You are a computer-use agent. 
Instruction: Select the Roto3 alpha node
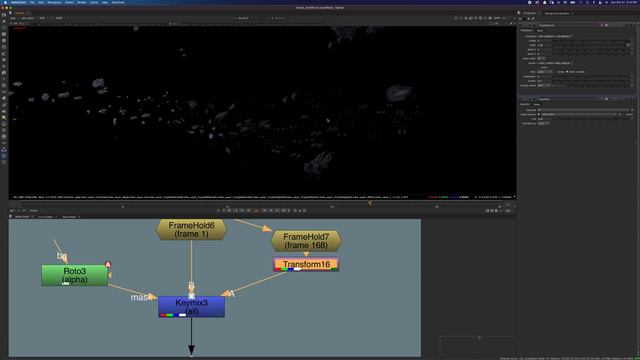(75, 275)
